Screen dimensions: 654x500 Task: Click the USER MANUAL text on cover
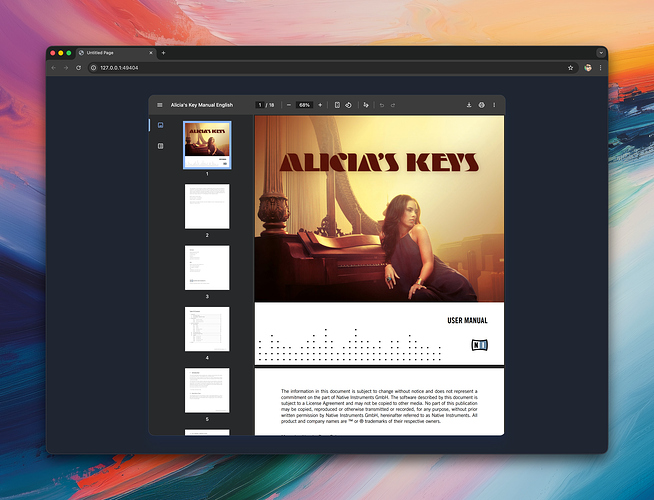click(467, 320)
